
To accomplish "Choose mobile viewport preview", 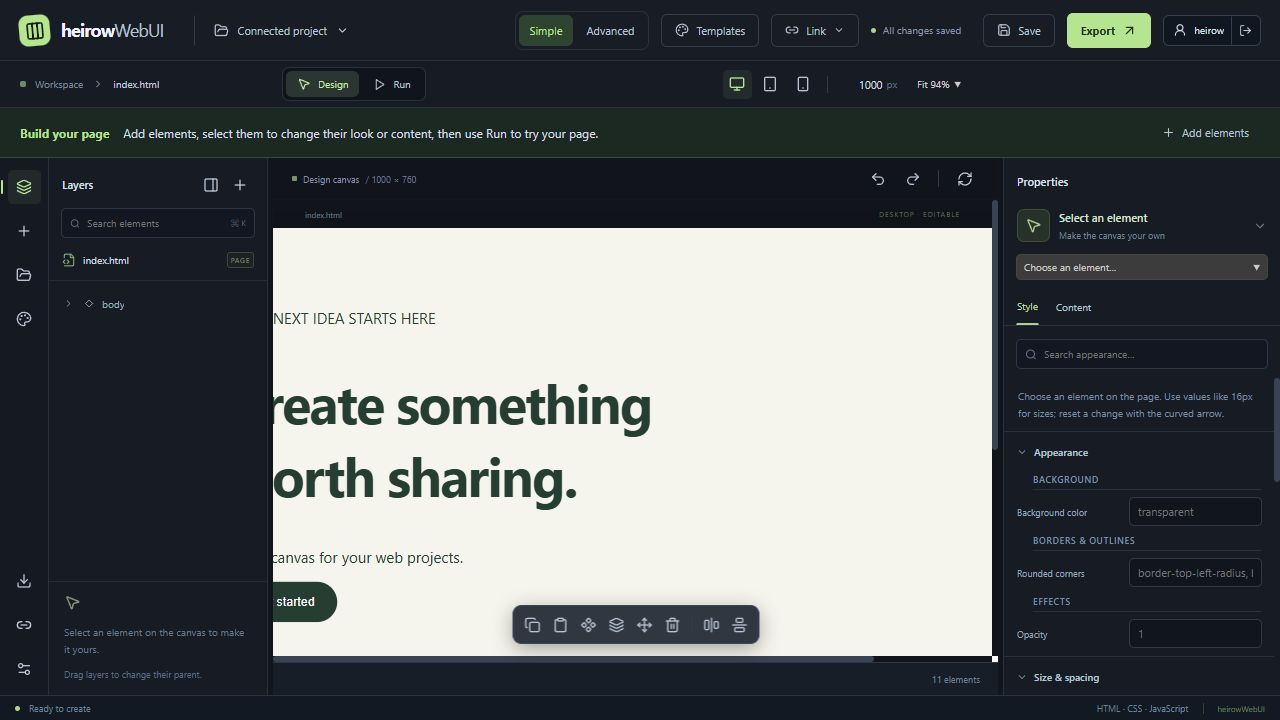I will tap(803, 84).
